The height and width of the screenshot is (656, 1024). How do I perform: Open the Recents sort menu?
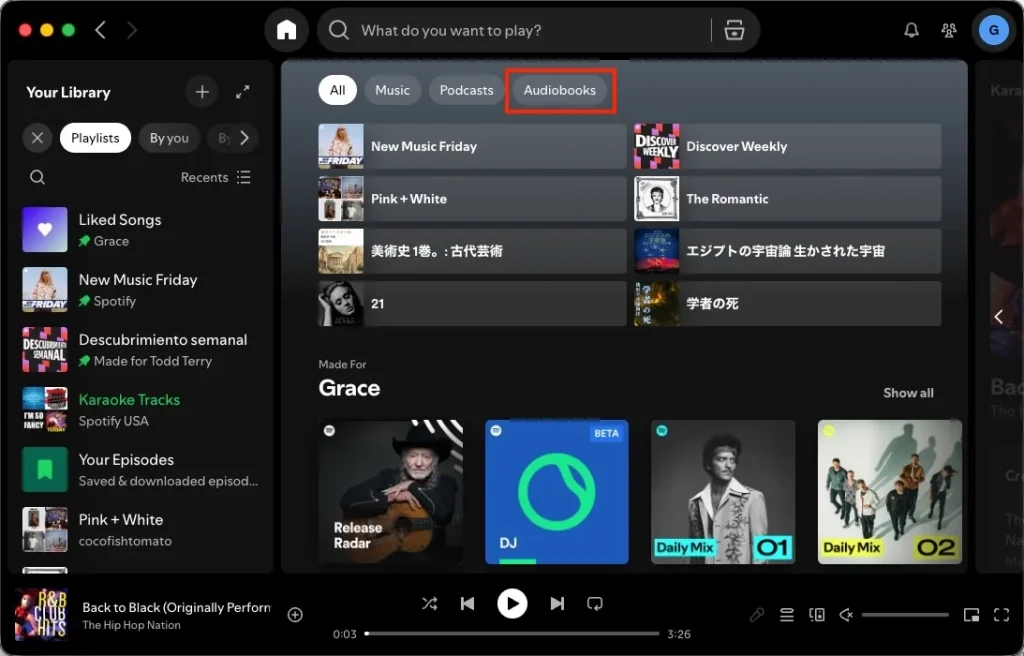215,177
